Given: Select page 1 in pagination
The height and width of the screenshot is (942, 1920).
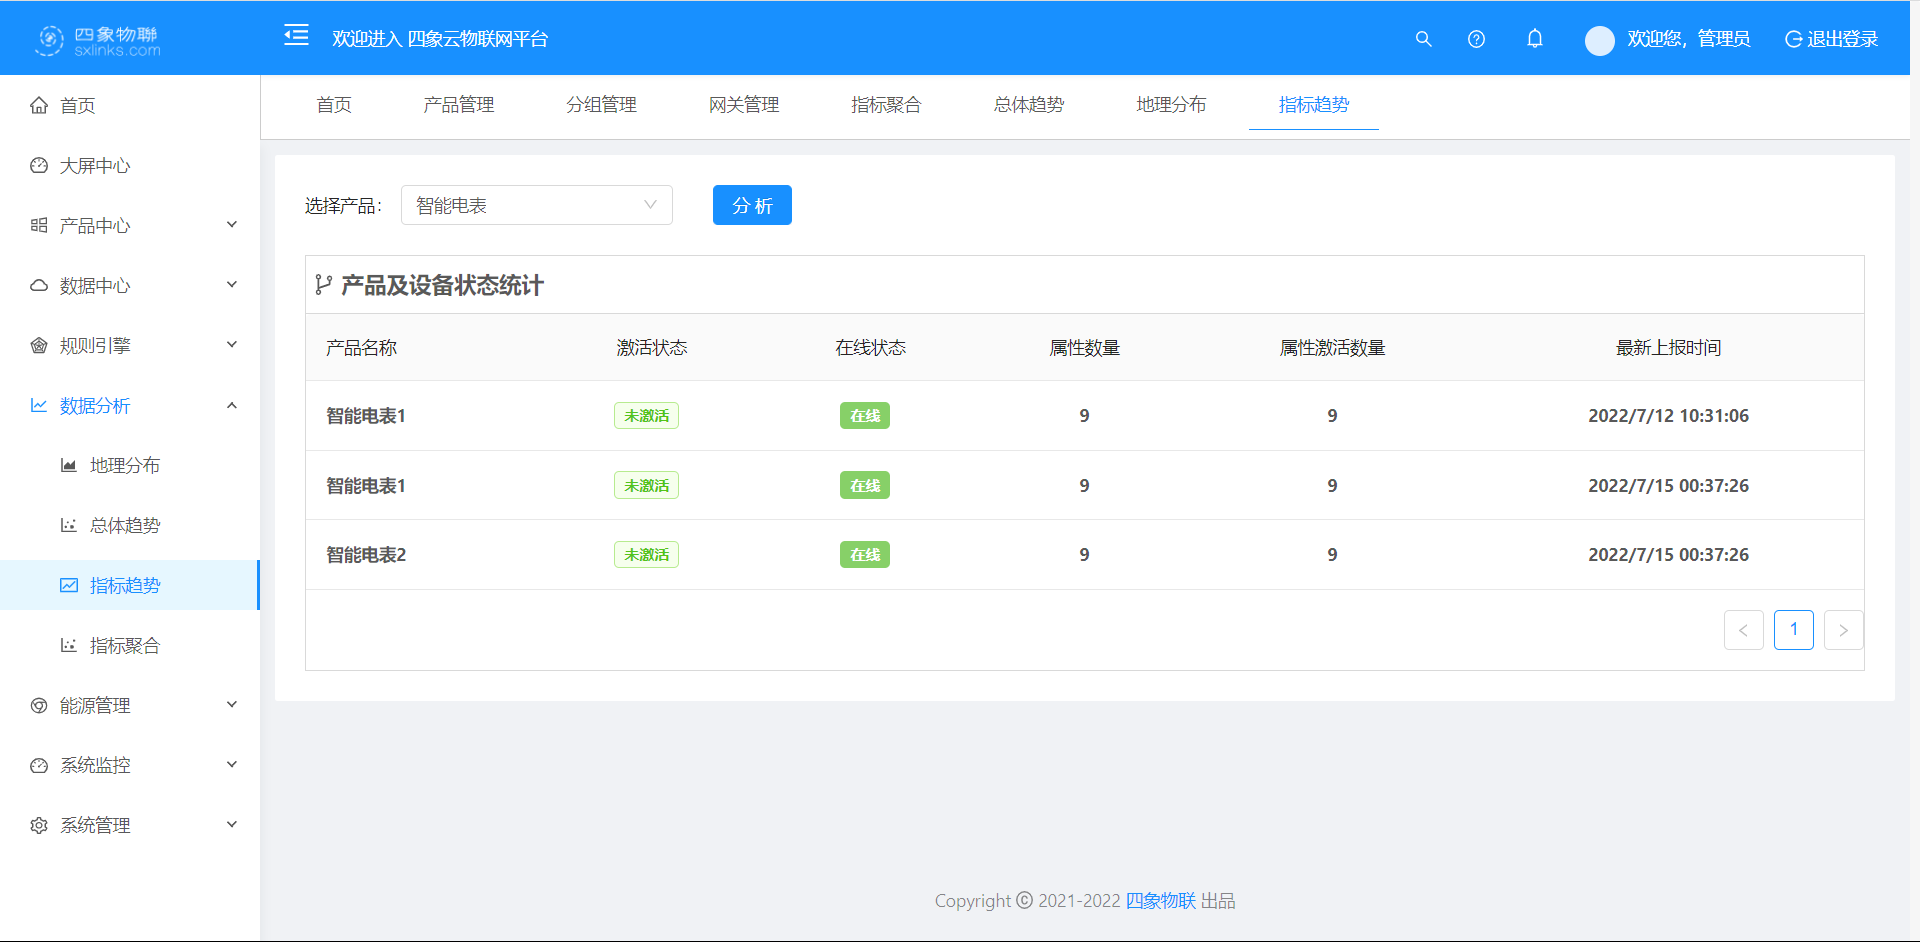Looking at the screenshot, I should pos(1794,630).
